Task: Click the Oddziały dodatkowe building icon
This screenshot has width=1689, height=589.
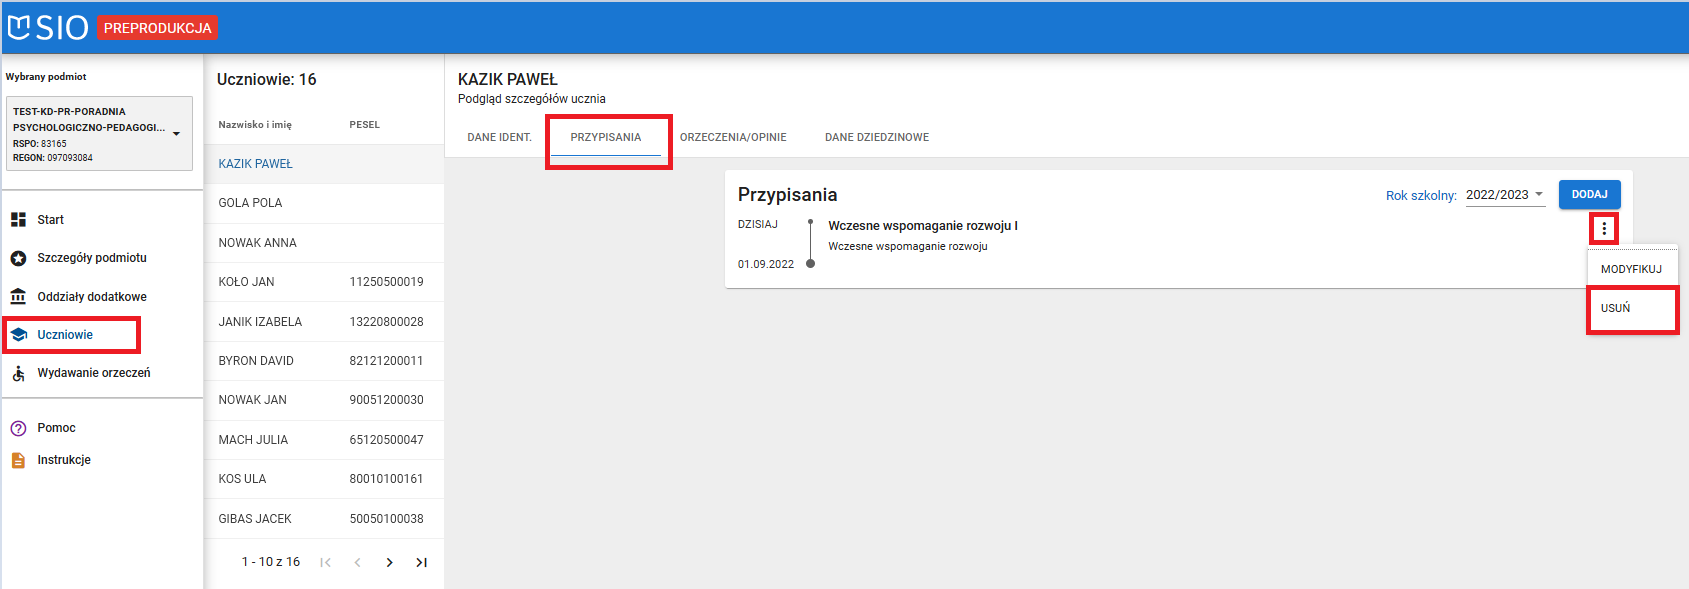Action: coord(18,297)
